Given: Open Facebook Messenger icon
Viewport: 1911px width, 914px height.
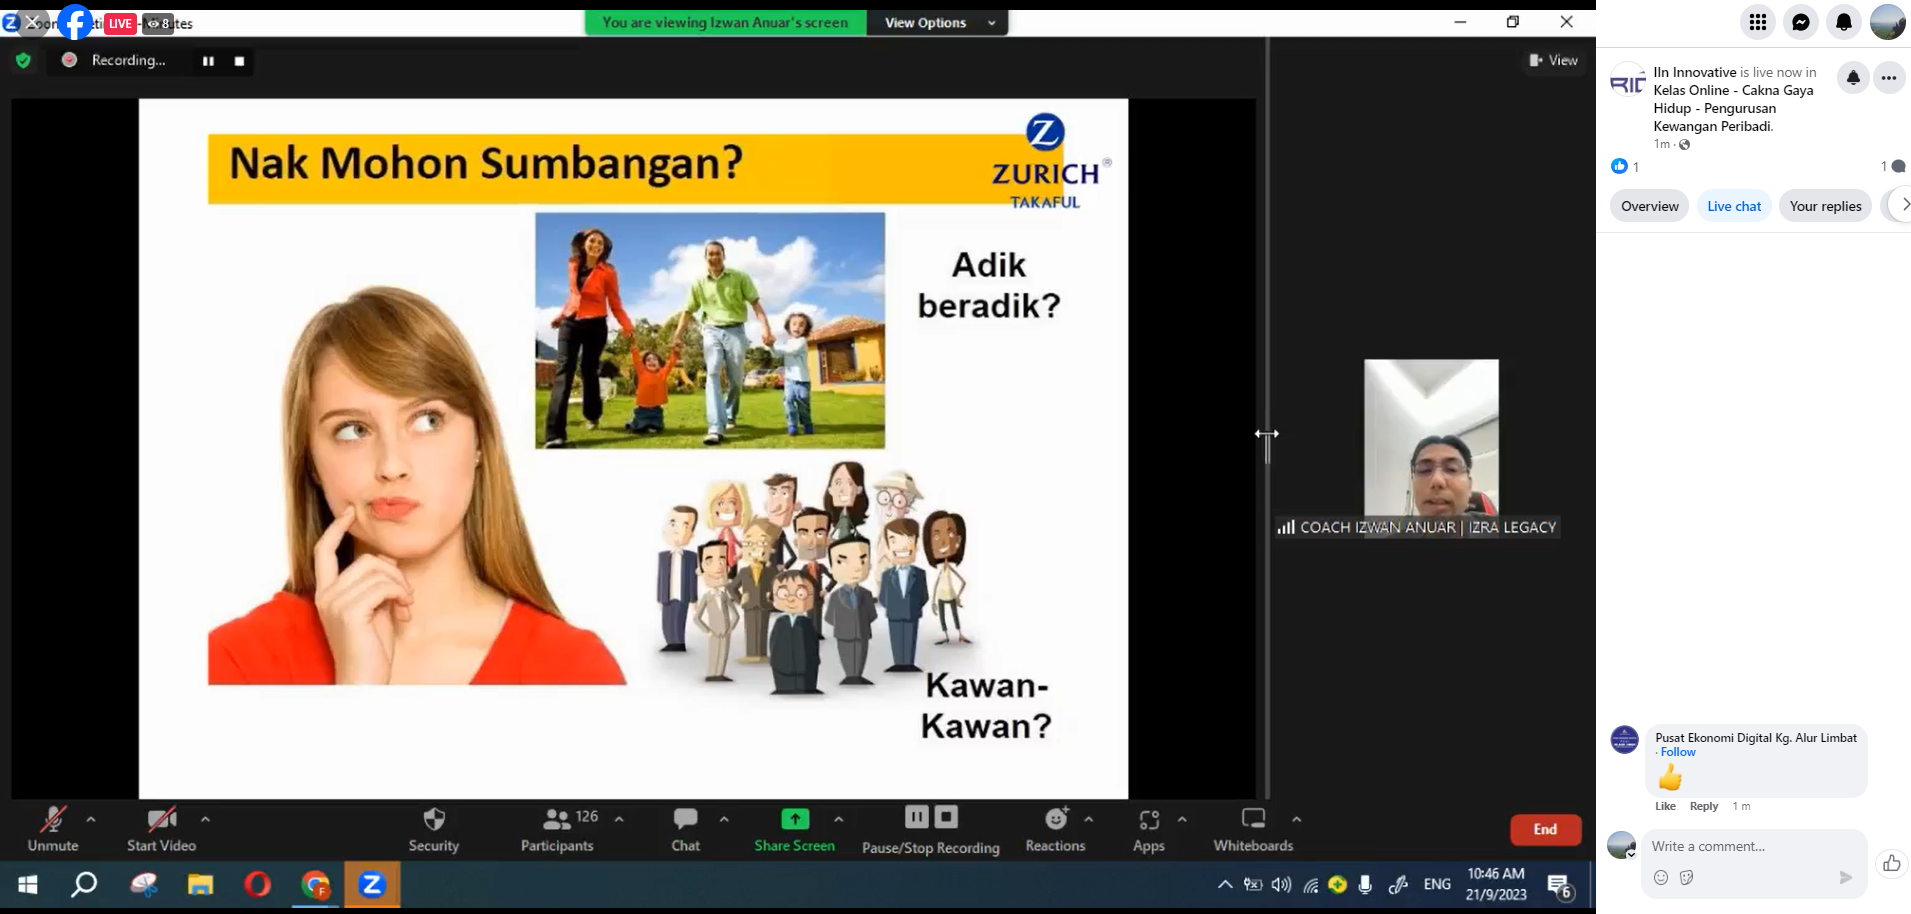Looking at the screenshot, I should coord(1800,22).
